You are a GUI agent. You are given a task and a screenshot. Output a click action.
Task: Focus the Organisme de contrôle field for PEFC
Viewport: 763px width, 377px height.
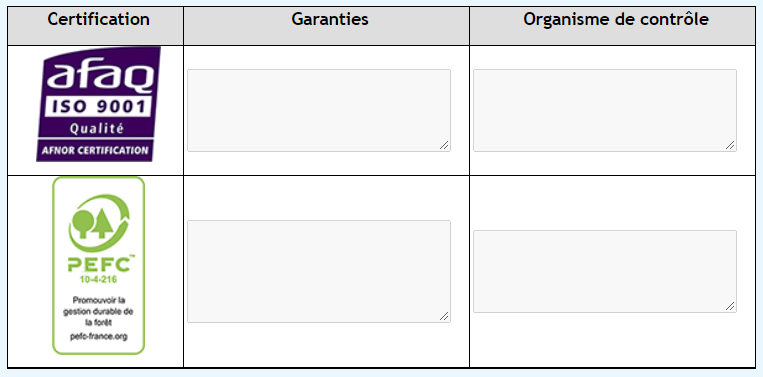pyautogui.click(x=605, y=271)
